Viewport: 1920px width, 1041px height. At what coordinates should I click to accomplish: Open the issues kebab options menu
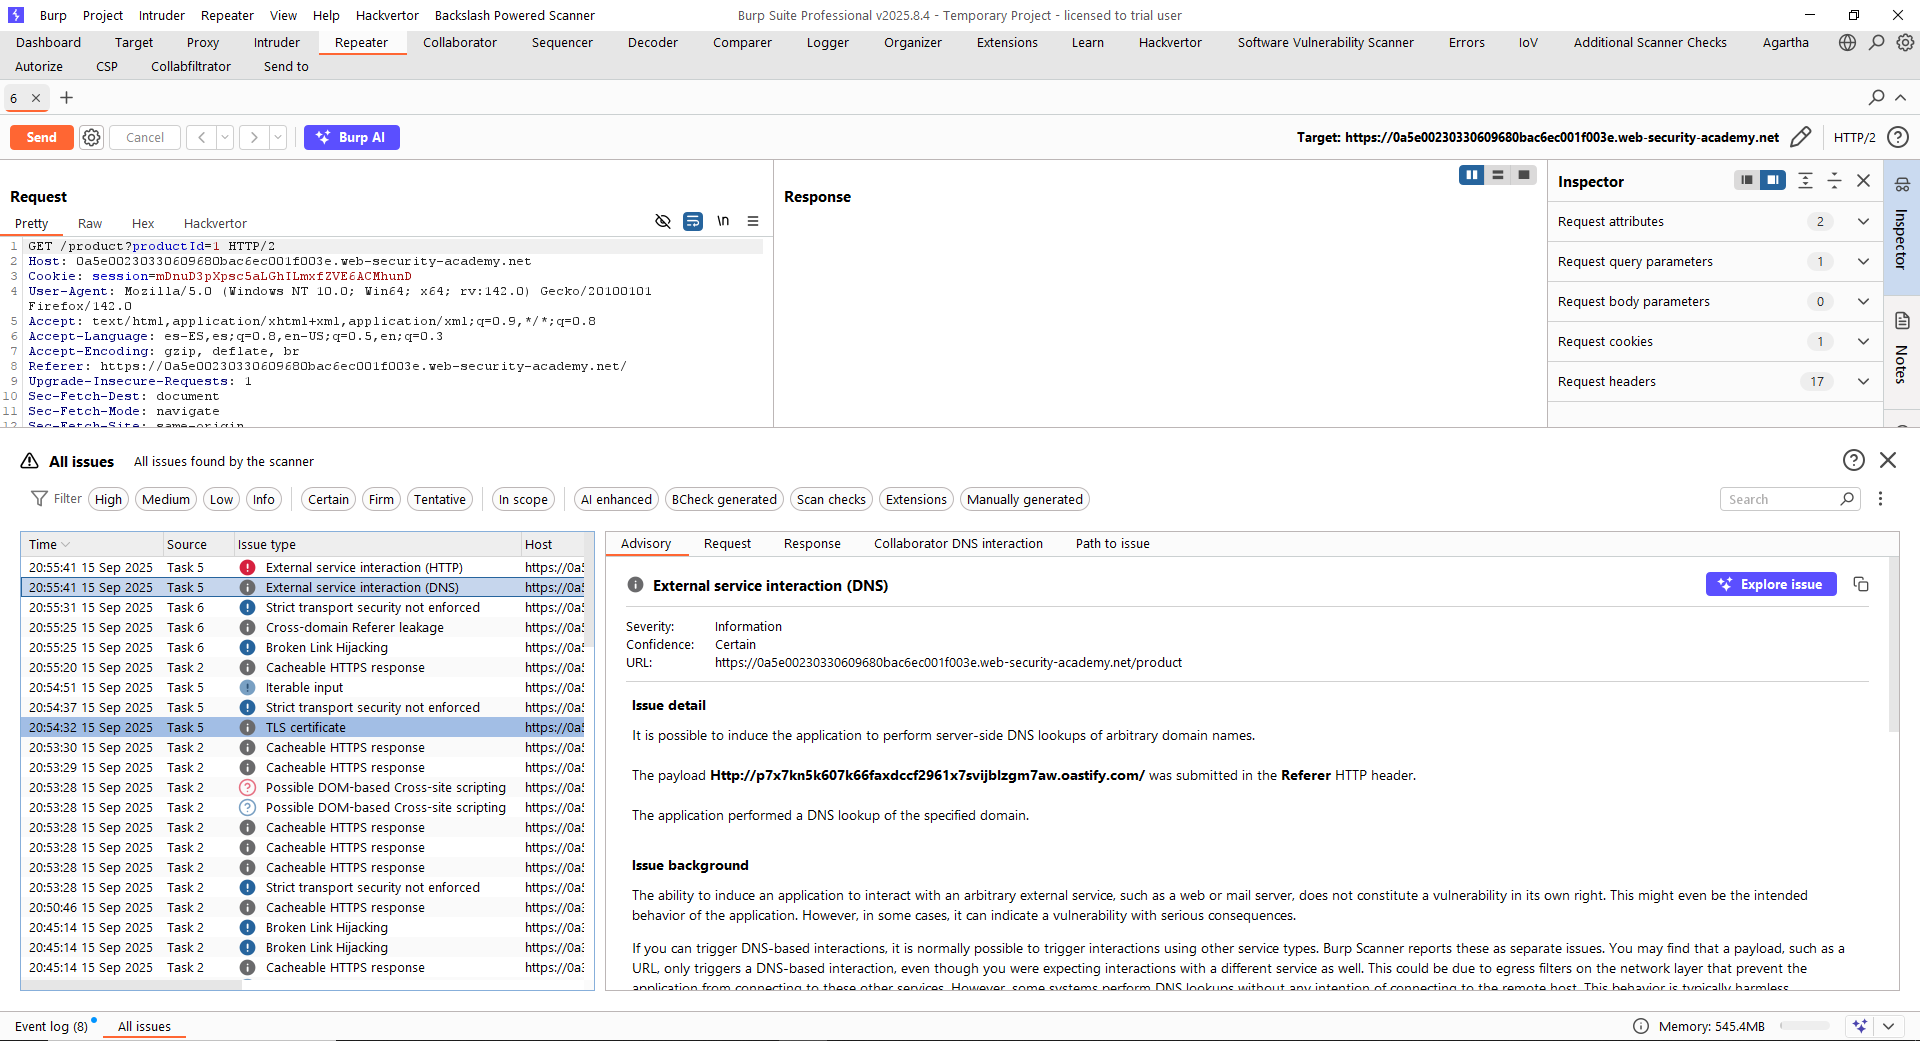coord(1880,499)
